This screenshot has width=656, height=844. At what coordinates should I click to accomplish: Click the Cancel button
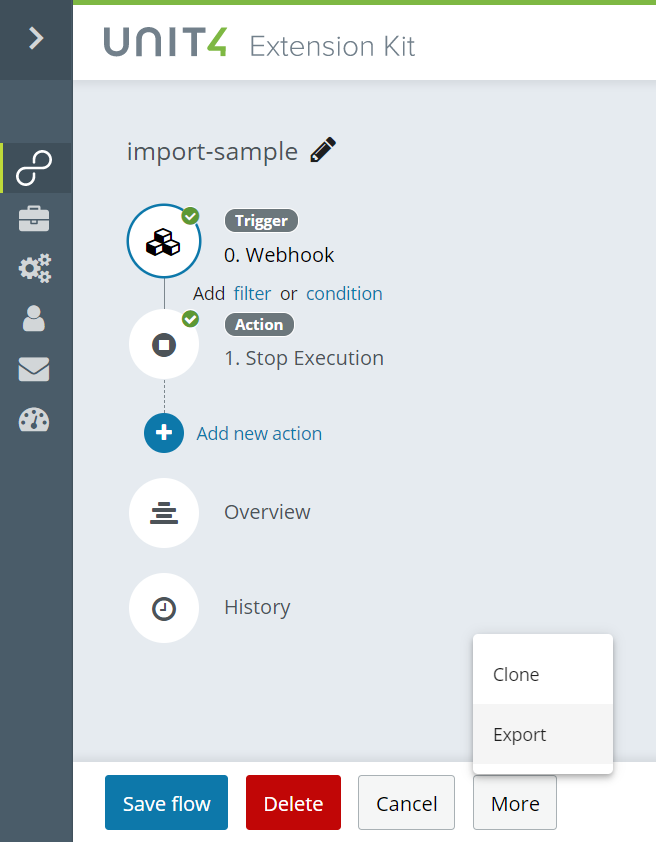pos(406,803)
